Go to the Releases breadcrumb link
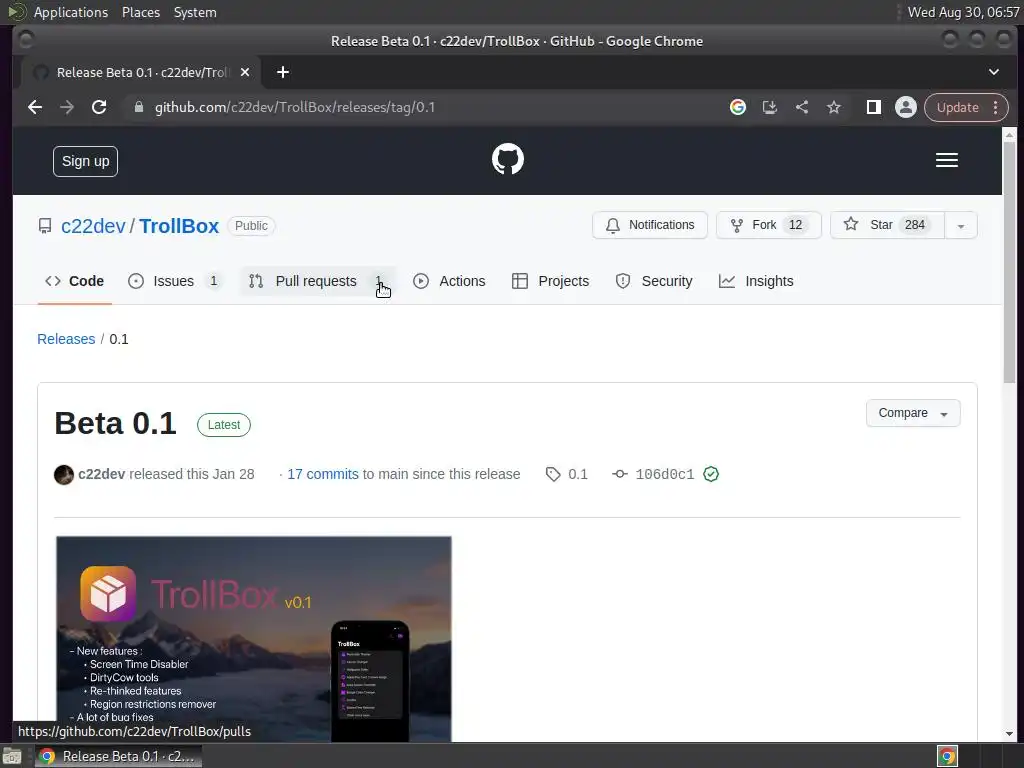Screen dimensions: 1024x768 66,339
